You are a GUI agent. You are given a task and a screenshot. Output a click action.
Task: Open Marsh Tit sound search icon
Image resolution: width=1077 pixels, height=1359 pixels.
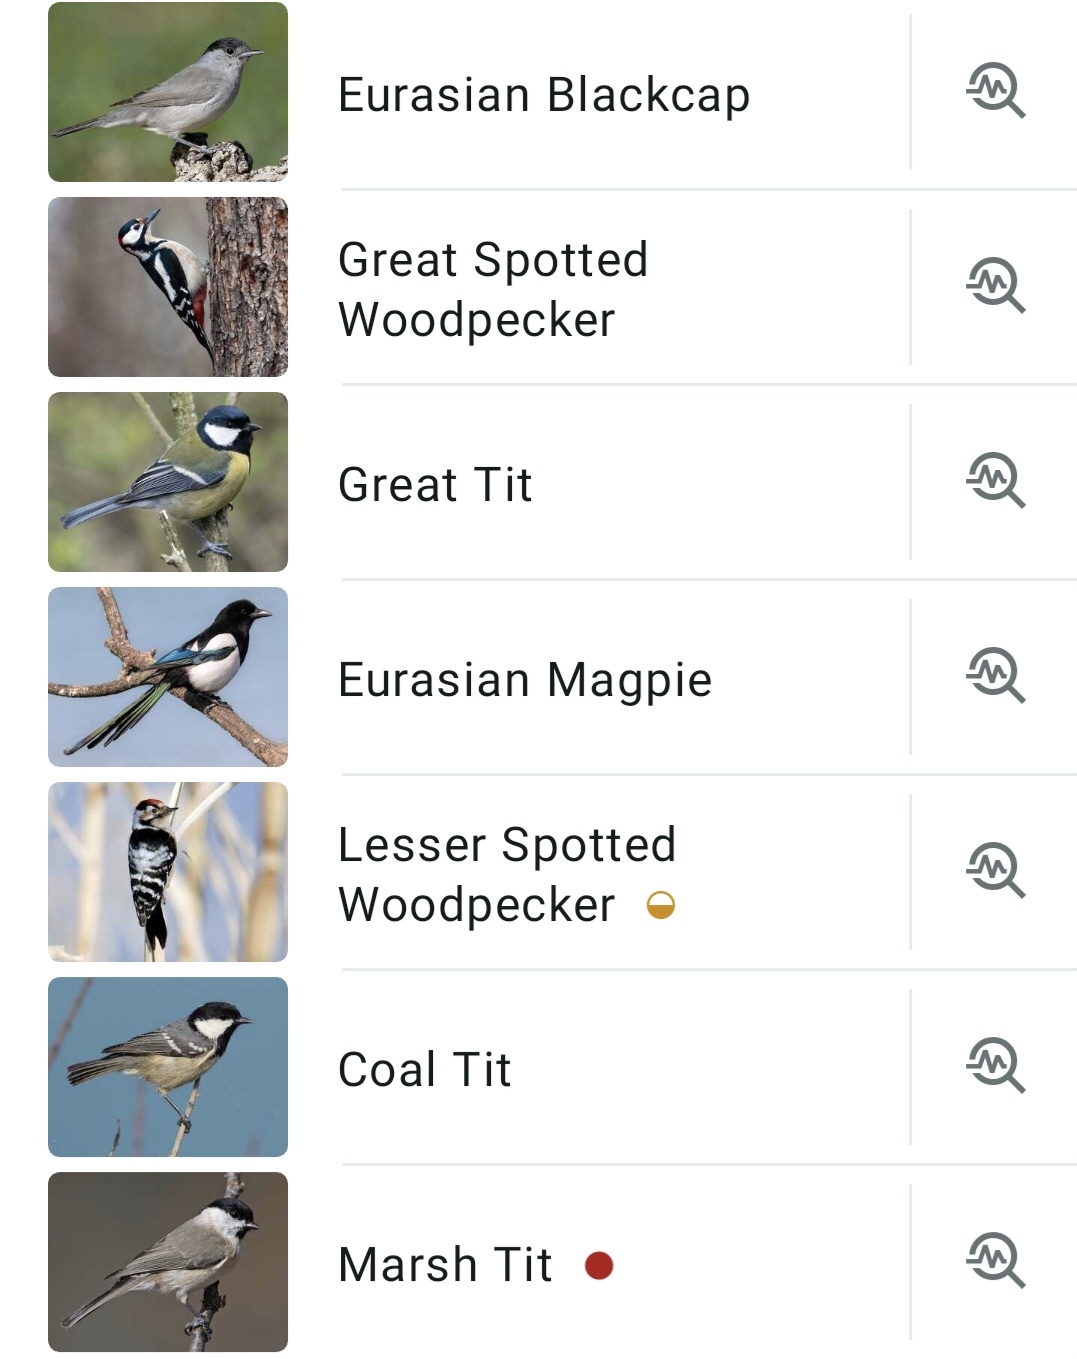[995, 1261]
